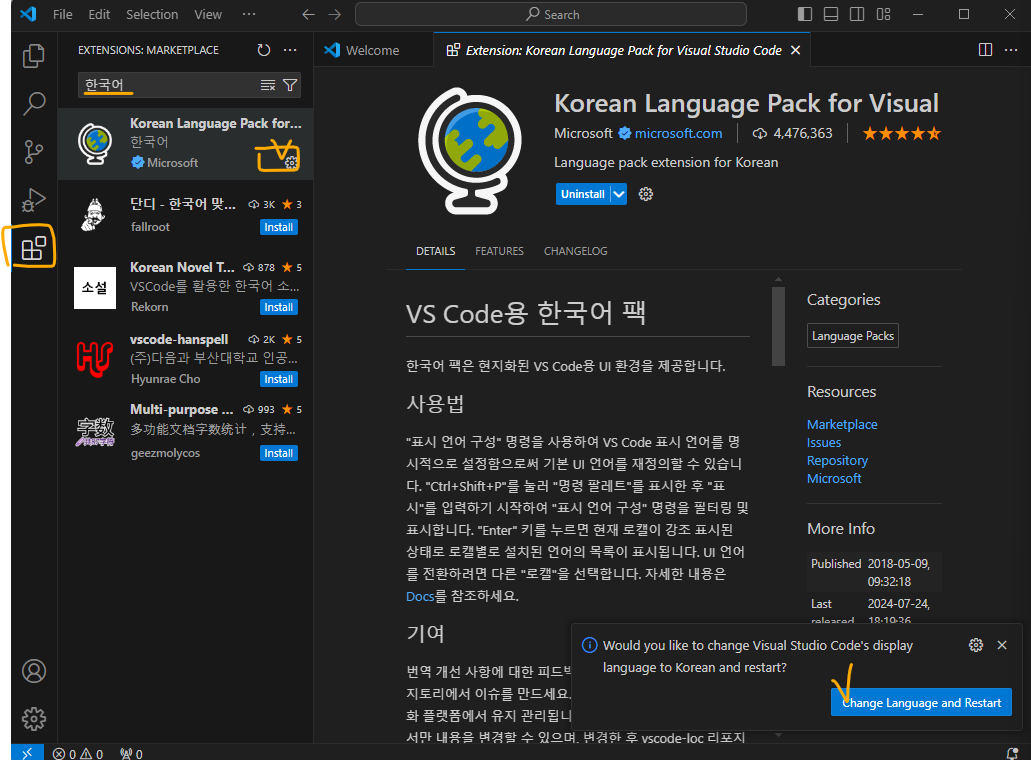Uninstall the Korean Language Pack
The width and height of the screenshot is (1031, 760).
coord(583,194)
